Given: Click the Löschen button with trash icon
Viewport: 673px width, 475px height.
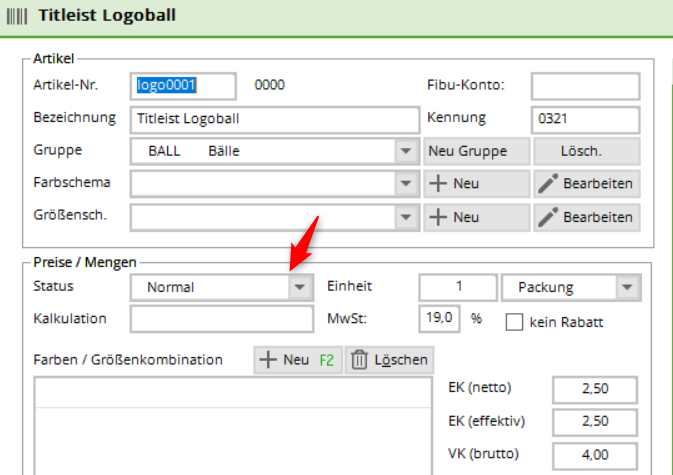Looking at the screenshot, I should [389, 360].
